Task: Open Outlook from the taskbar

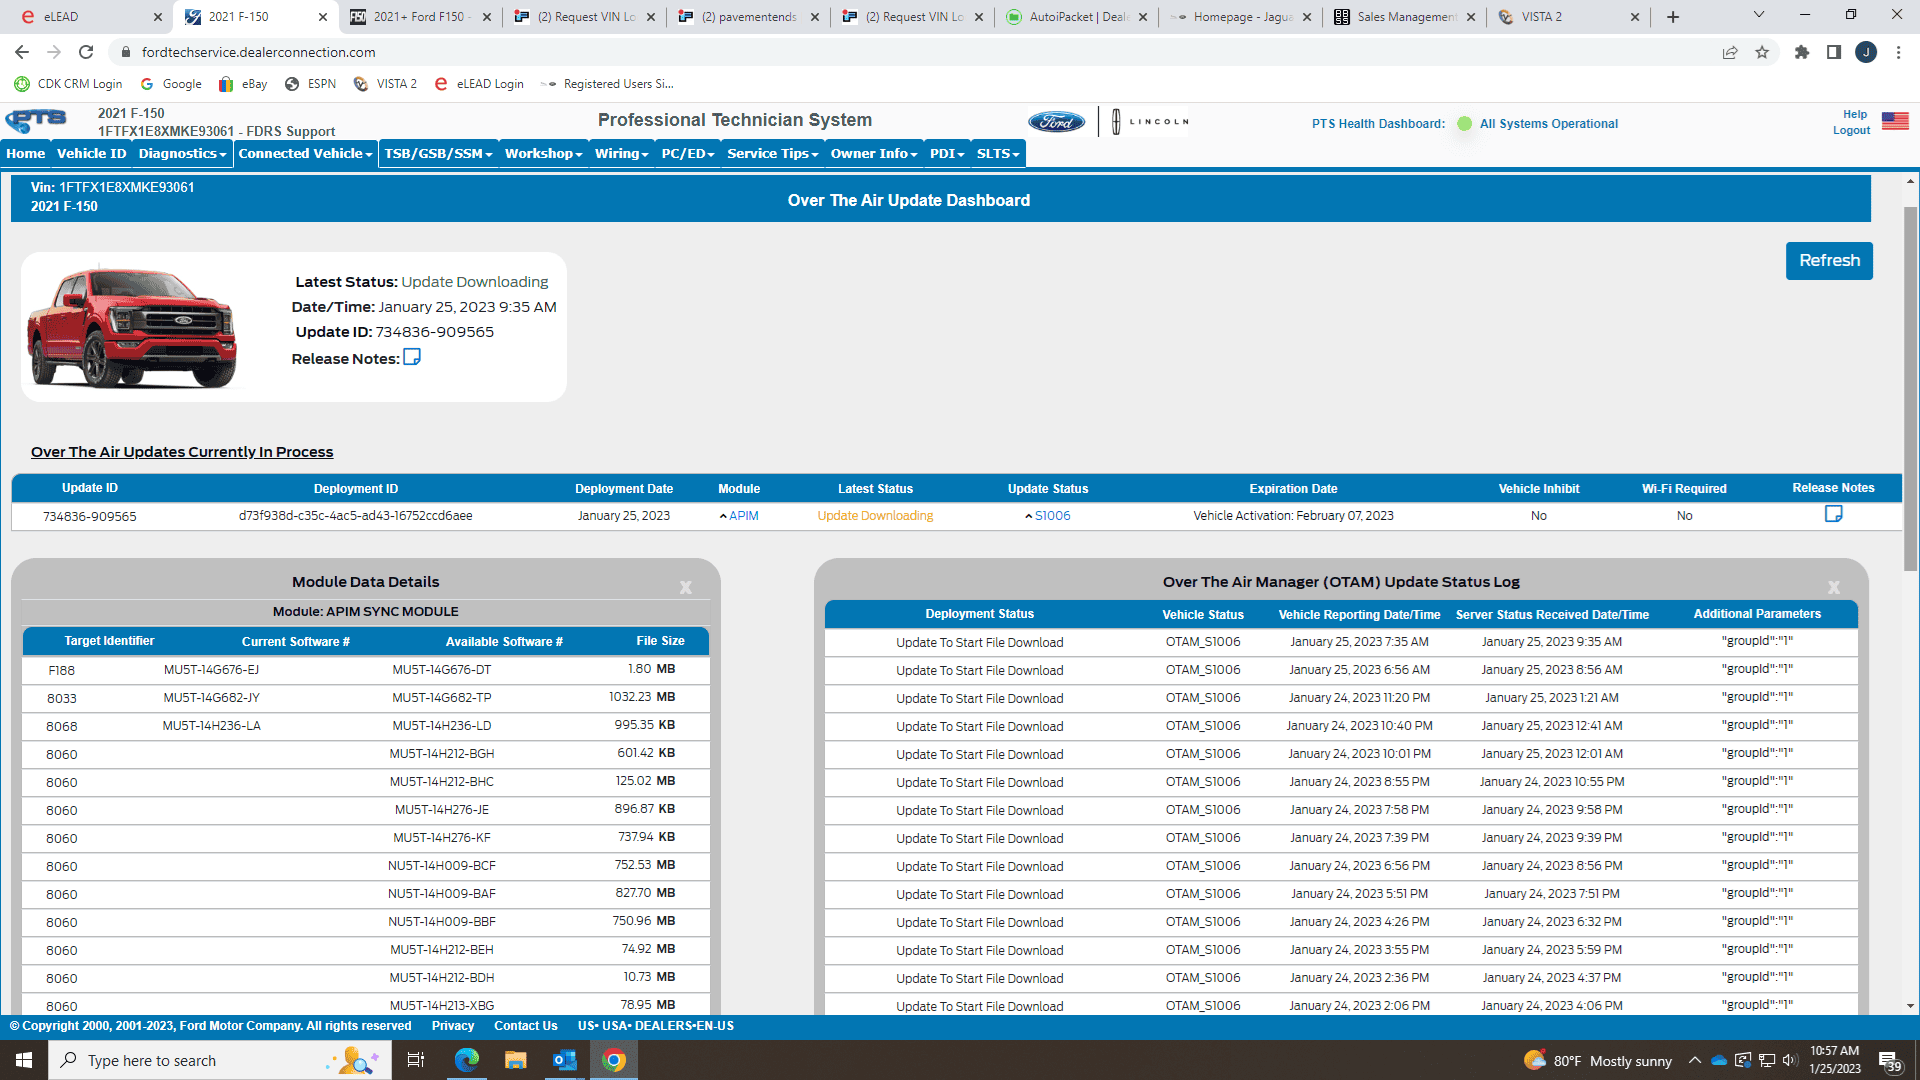Action: (x=565, y=1060)
